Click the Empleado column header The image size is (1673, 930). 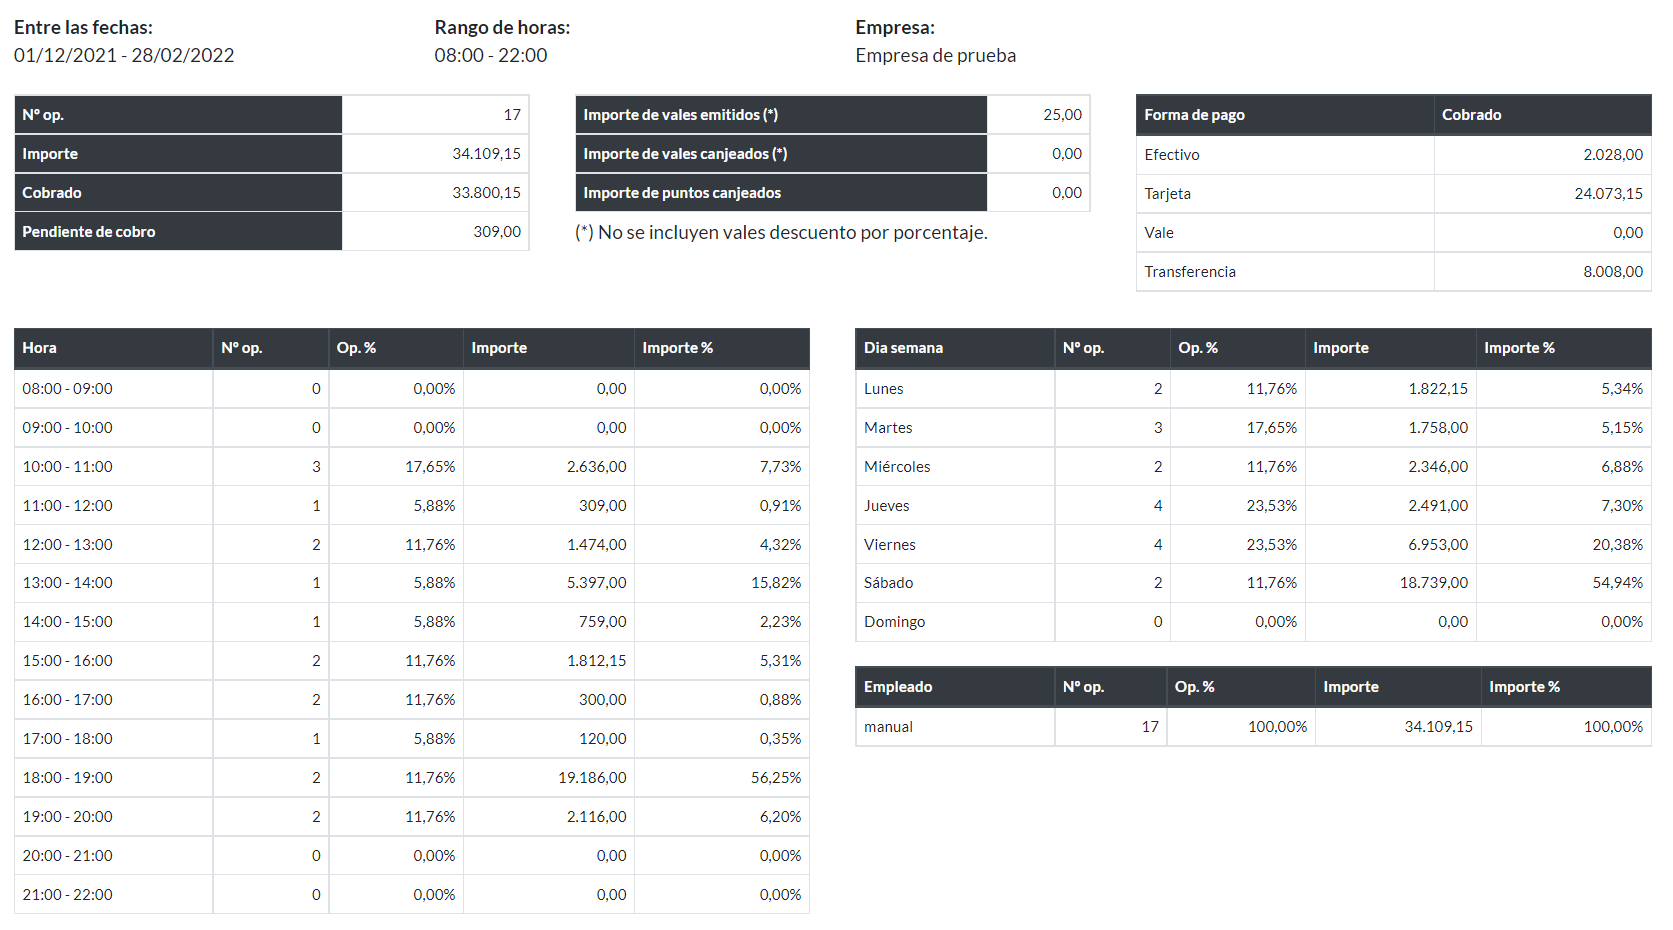coord(897,687)
